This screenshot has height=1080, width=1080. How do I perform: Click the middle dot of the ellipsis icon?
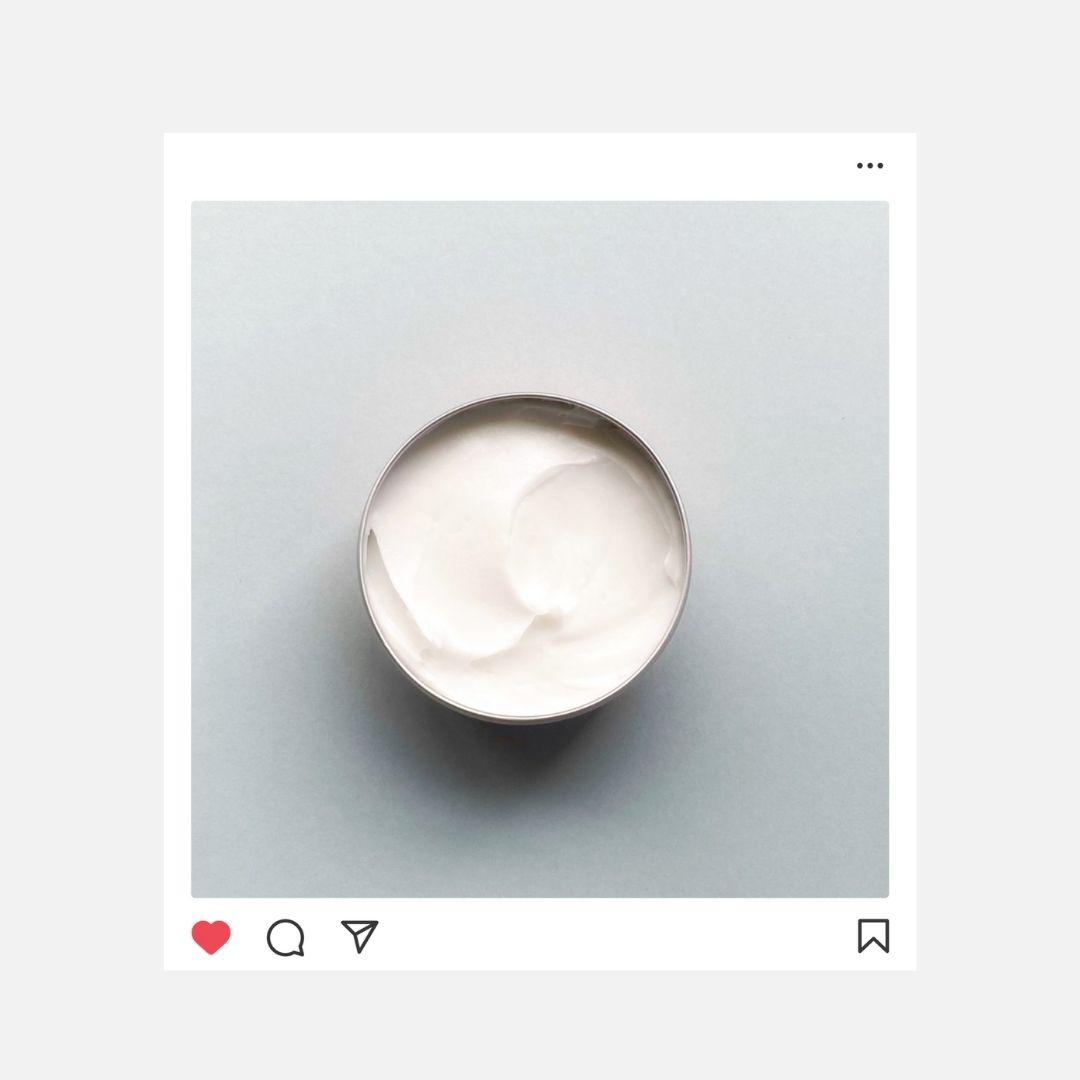(x=870, y=165)
